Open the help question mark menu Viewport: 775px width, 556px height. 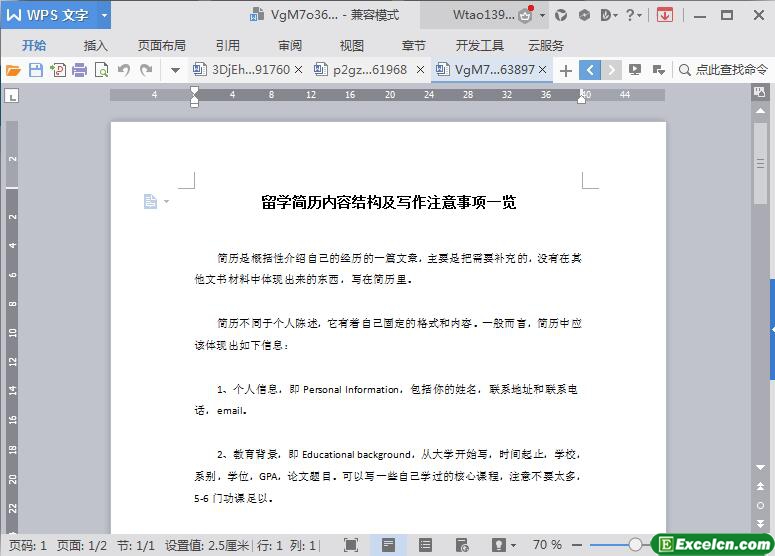[633, 15]
